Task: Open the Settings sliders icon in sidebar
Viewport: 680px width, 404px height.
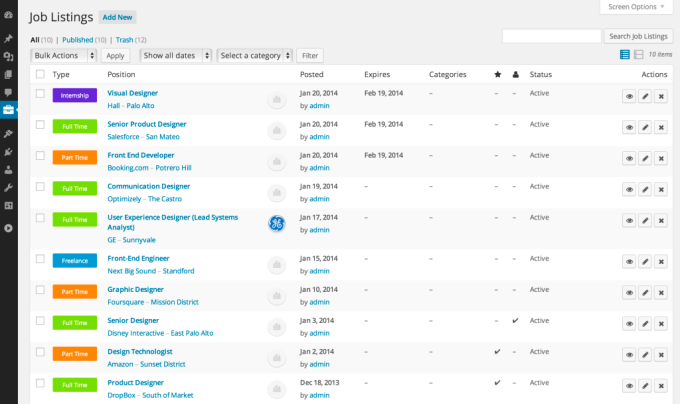Action: (8, 205)
